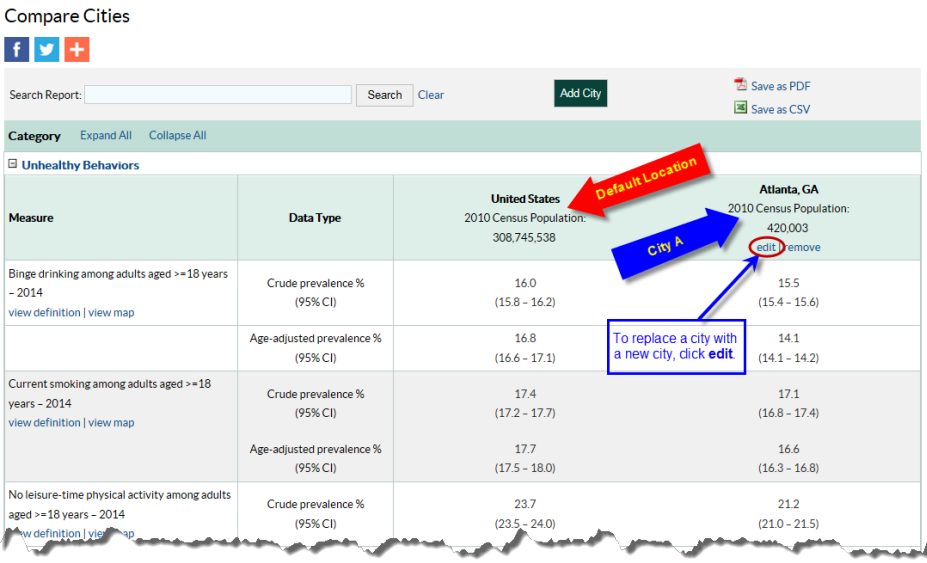
Task: View definition for Binge drinking measure
Action: [44, 312]
